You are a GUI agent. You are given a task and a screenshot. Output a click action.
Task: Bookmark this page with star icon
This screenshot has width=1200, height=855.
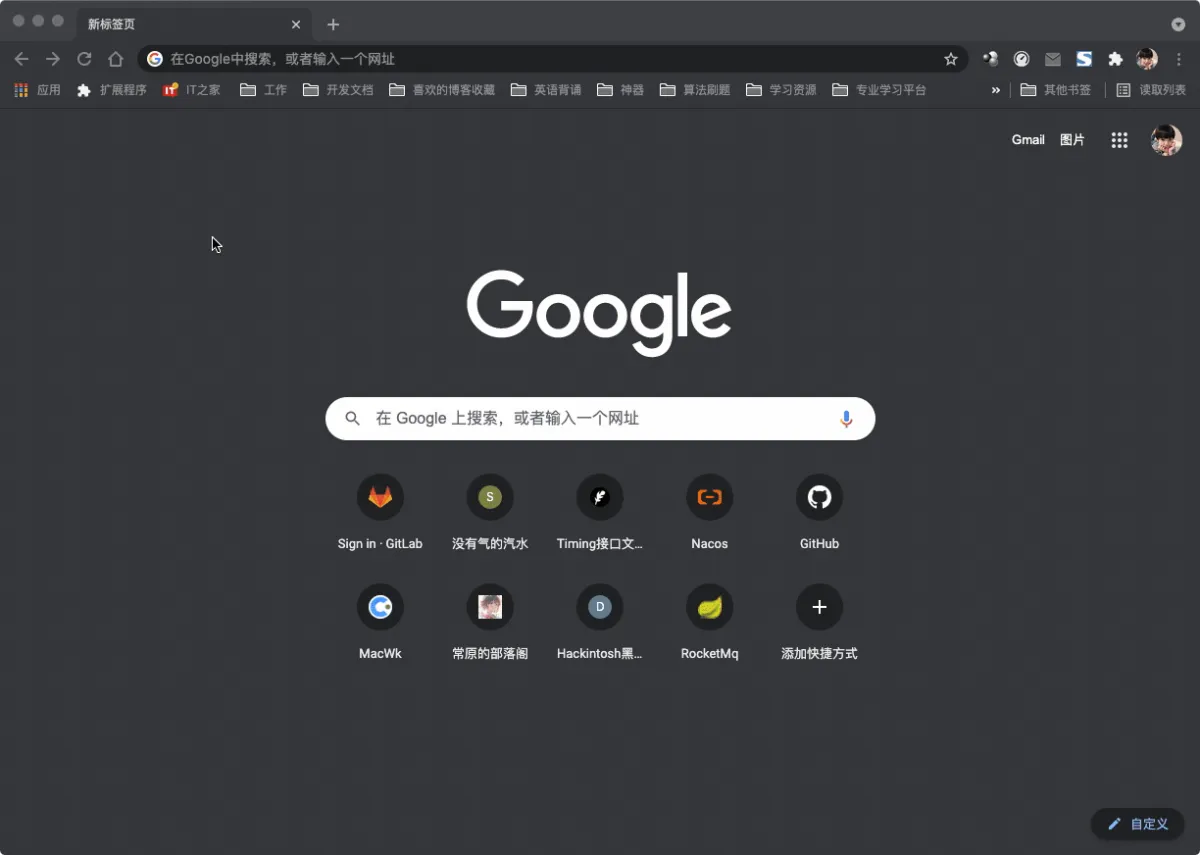click(950, 59)
